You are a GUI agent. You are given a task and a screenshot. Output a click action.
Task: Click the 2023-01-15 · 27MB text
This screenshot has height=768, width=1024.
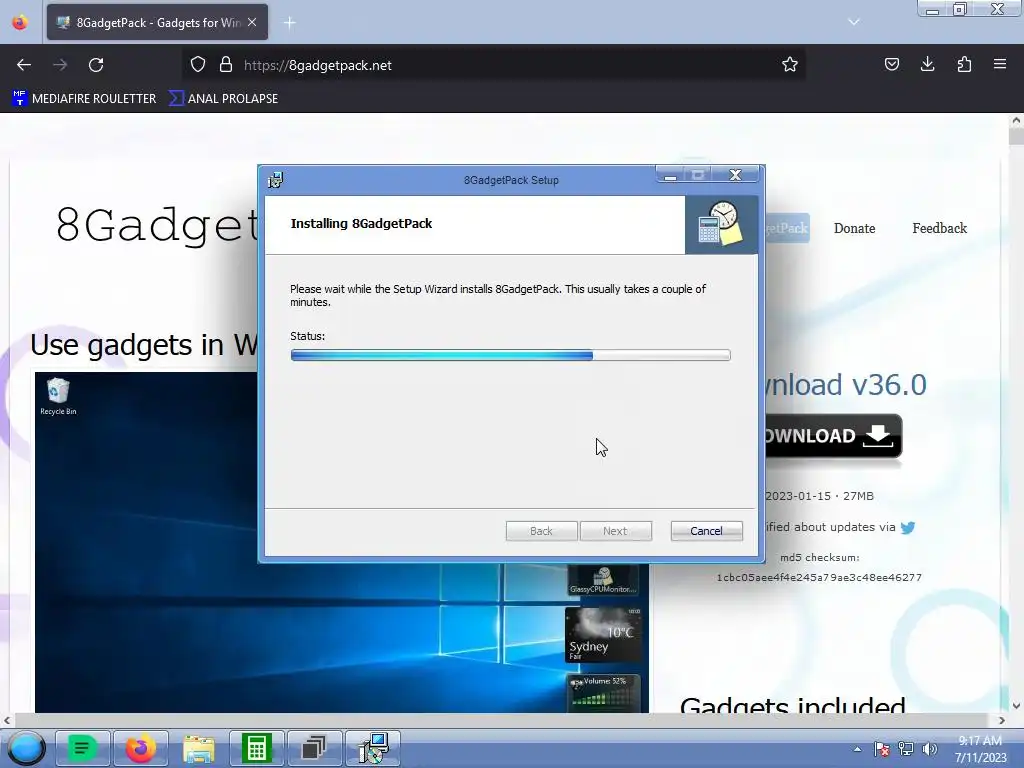click(x=819, y=496)
